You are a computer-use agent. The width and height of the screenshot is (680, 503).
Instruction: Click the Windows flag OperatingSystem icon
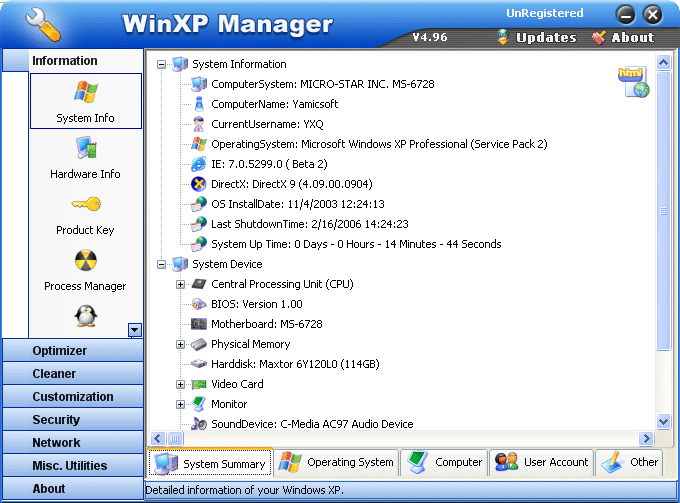pyautogui.click(x=199, y=144)
